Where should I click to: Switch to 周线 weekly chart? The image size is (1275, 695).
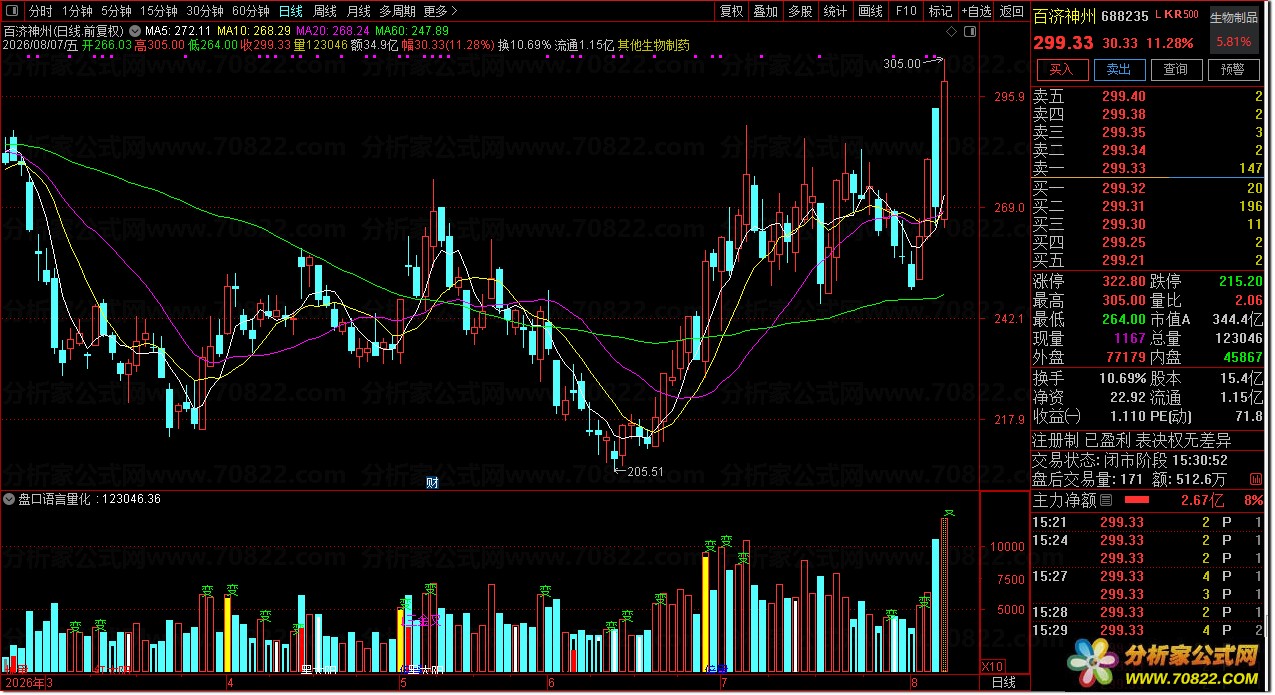324,11
